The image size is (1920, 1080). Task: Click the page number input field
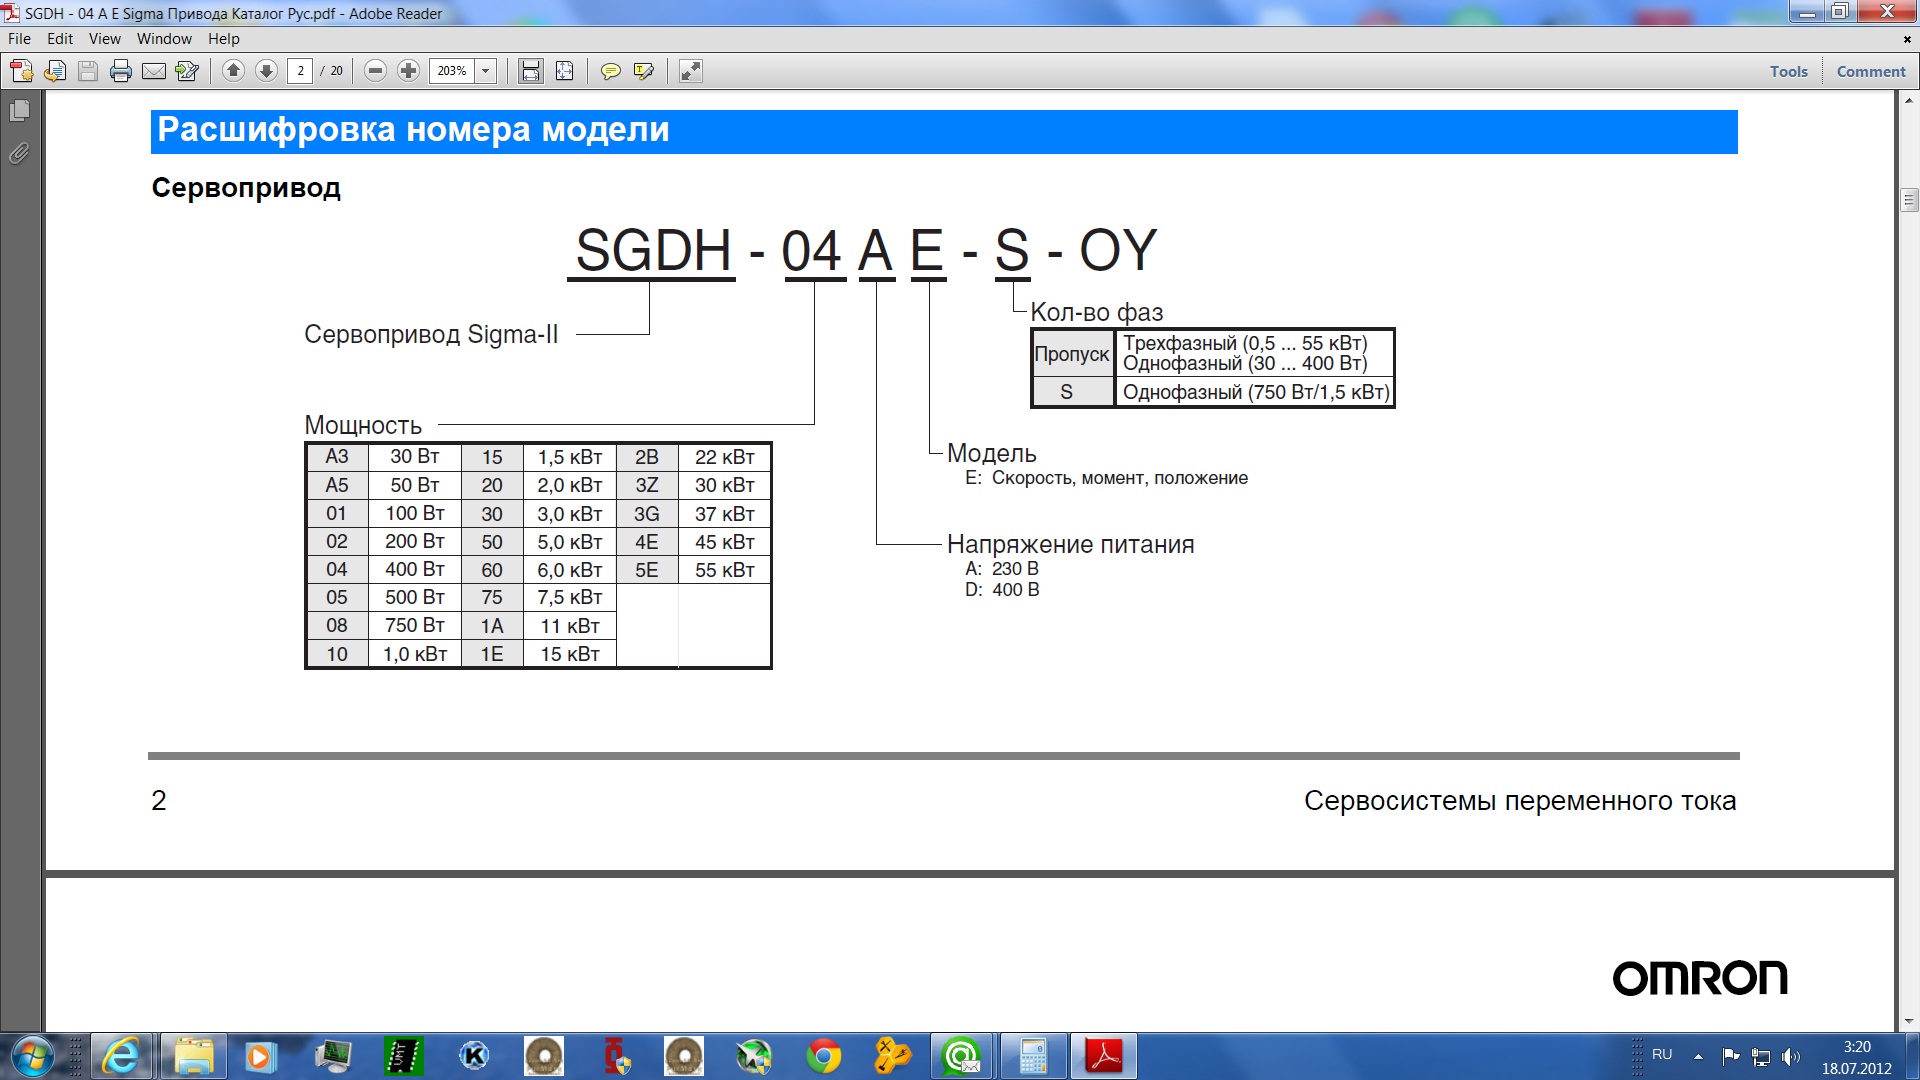pos(300,71)
